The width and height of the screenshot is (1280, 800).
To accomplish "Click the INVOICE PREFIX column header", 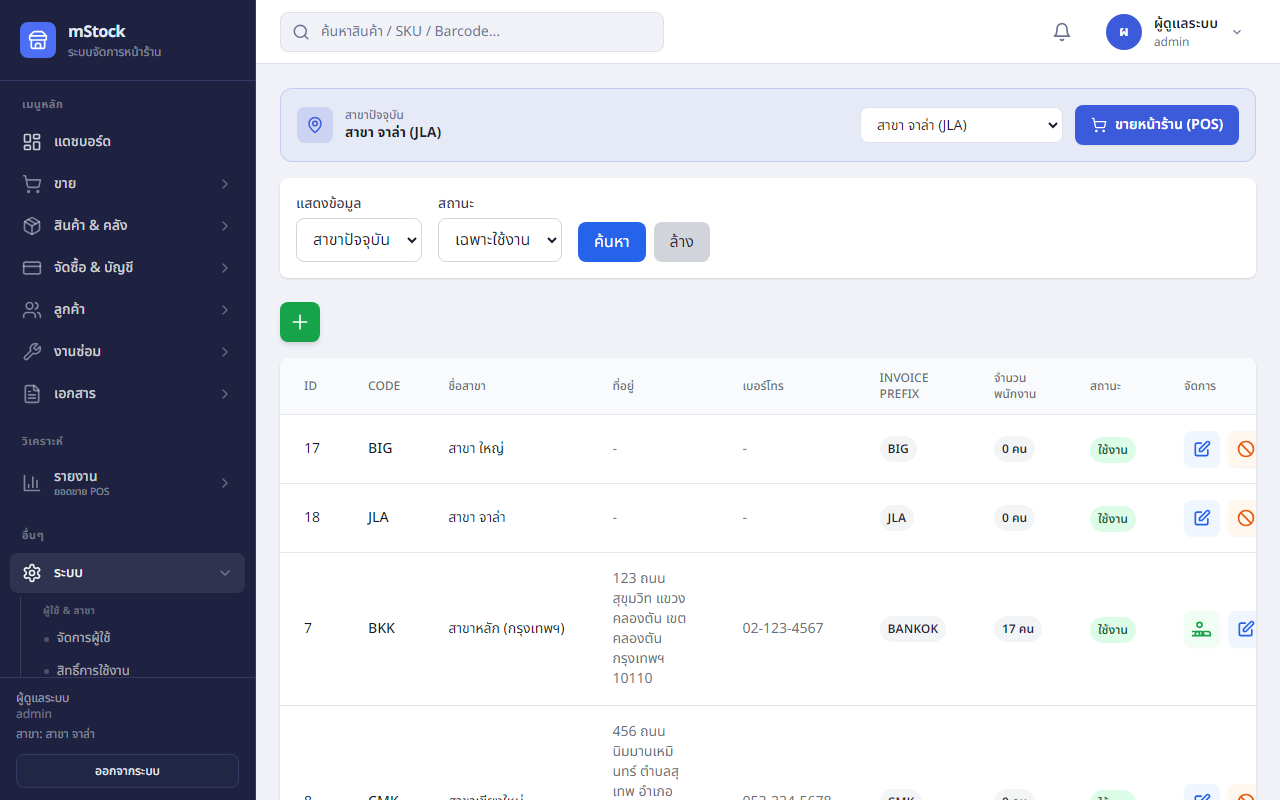I will tap(904, 386).
